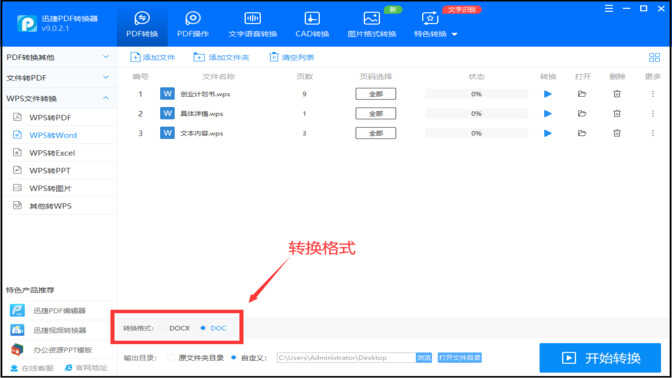The image size is (672, 378).
Task: Start converting file in row 3
Action: [547, 133]
